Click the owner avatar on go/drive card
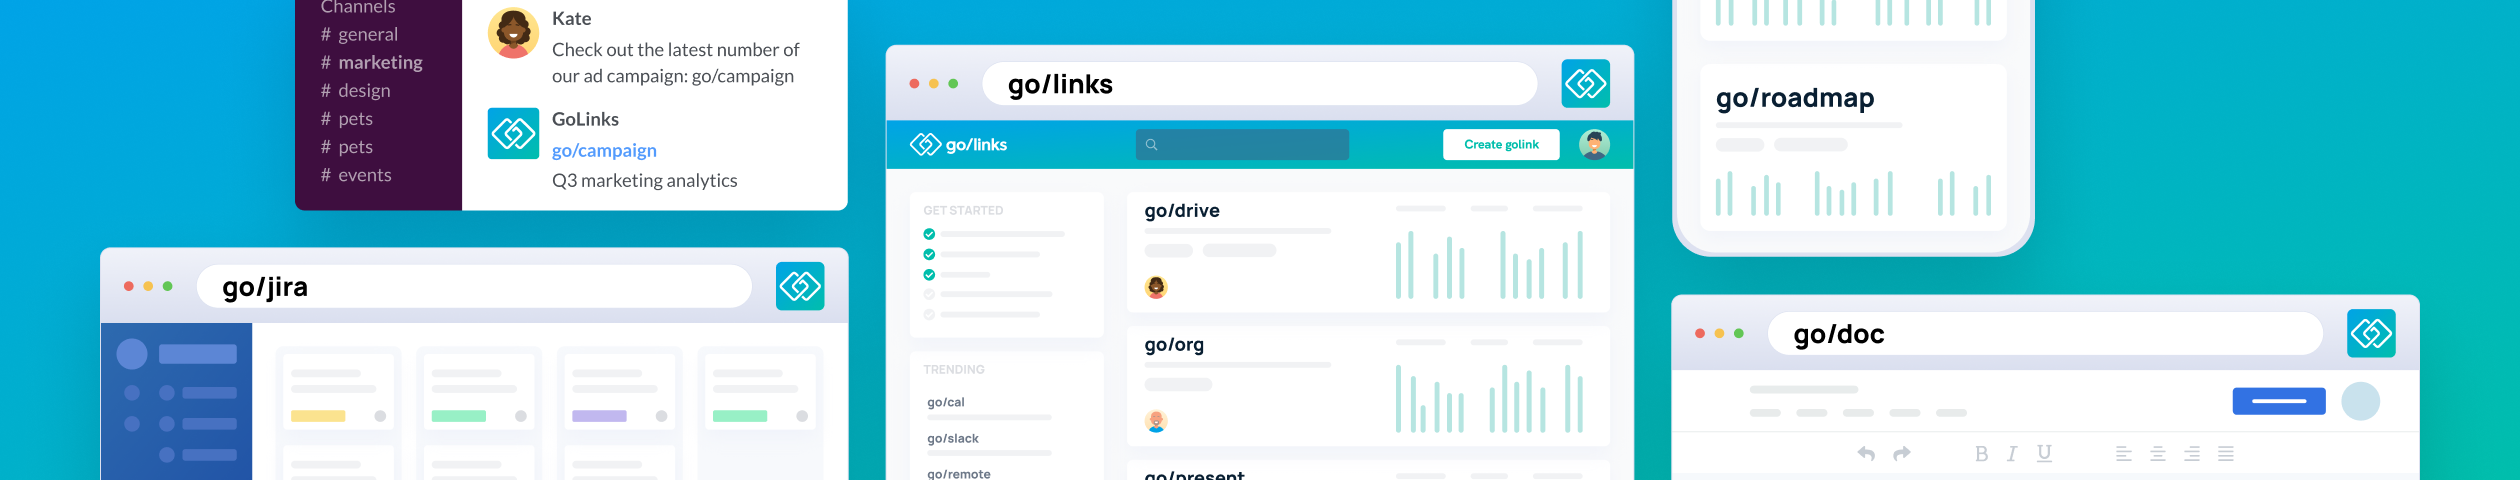This screenshot has height=480, width=2520. click(1156, 288)
